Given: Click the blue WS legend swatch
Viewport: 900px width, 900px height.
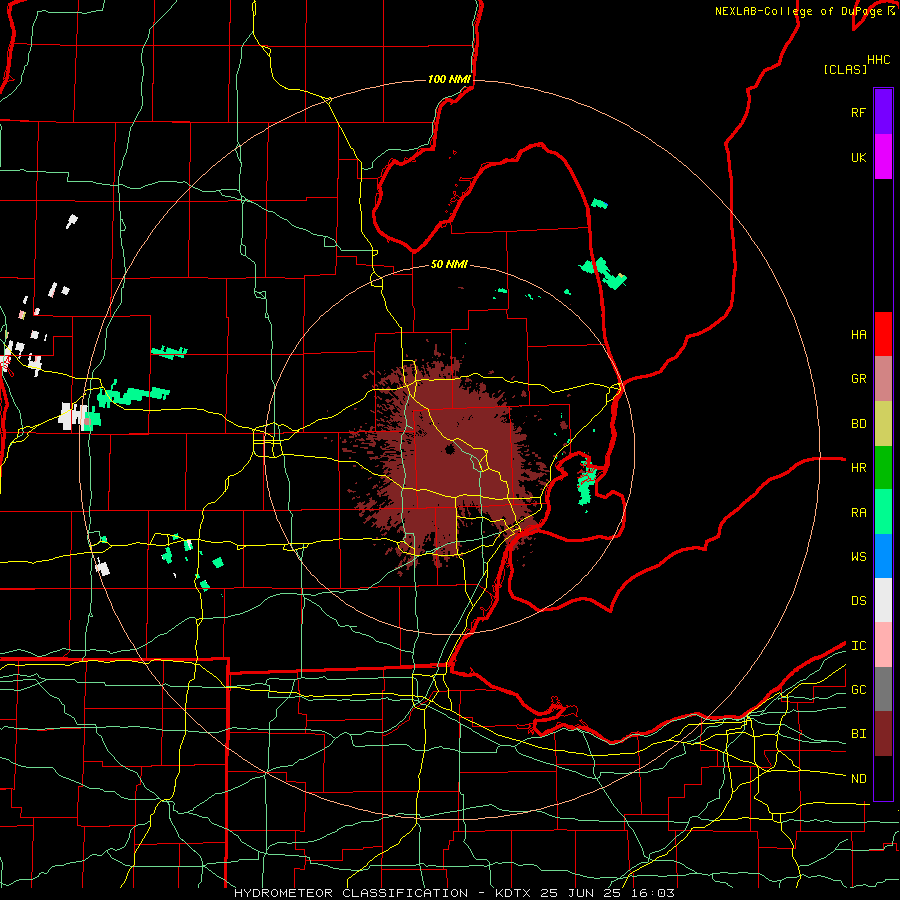Looking at the screenshot, I should pyautogui.click(x=883, y=556).
